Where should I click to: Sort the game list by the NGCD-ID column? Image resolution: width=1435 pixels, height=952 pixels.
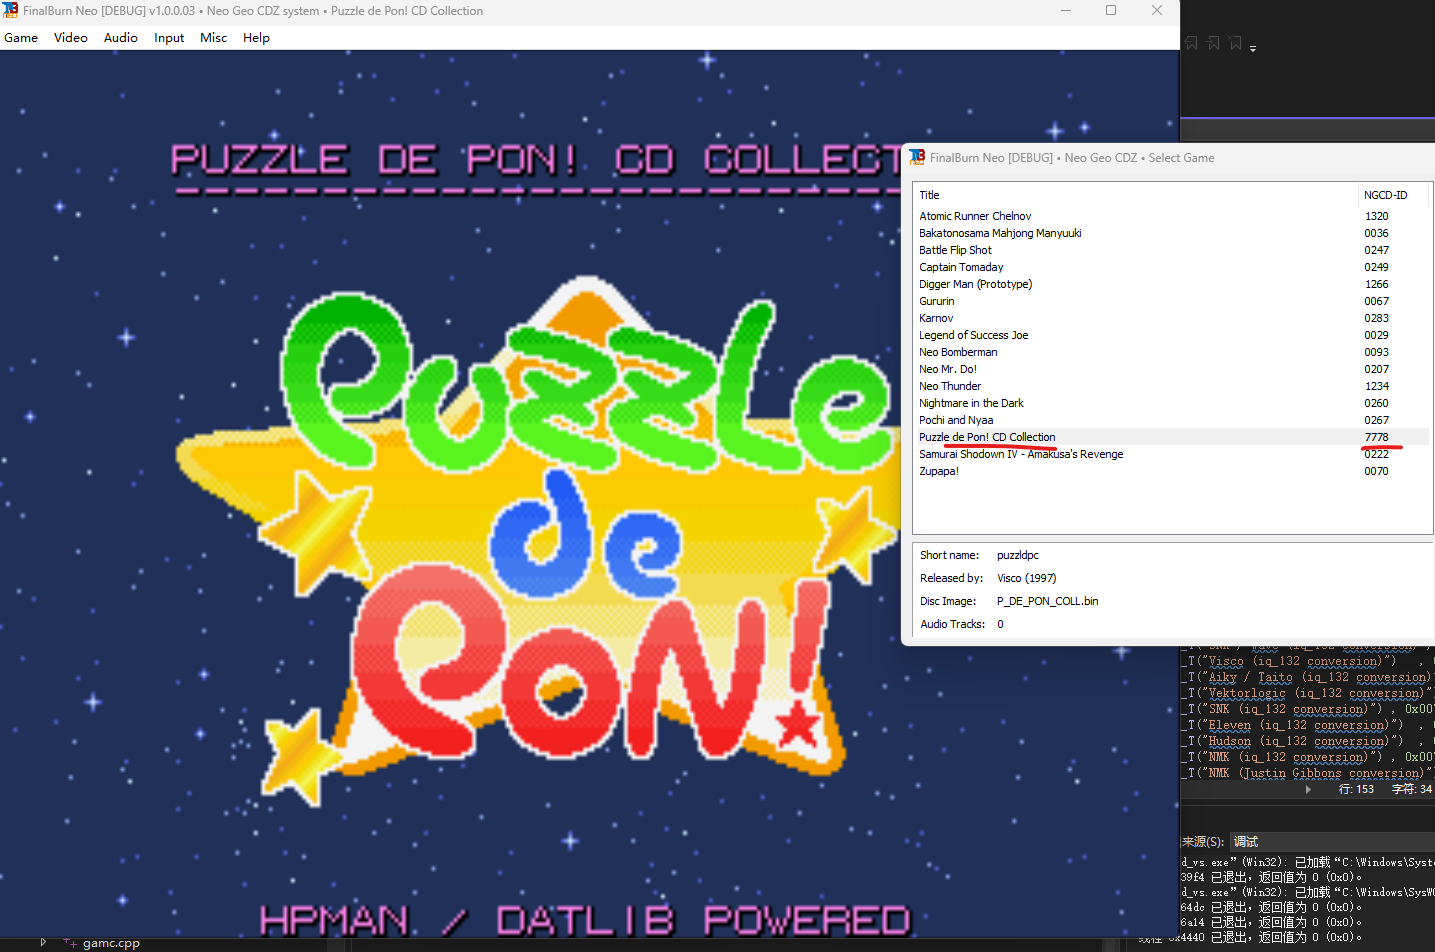click(1394, 195)
